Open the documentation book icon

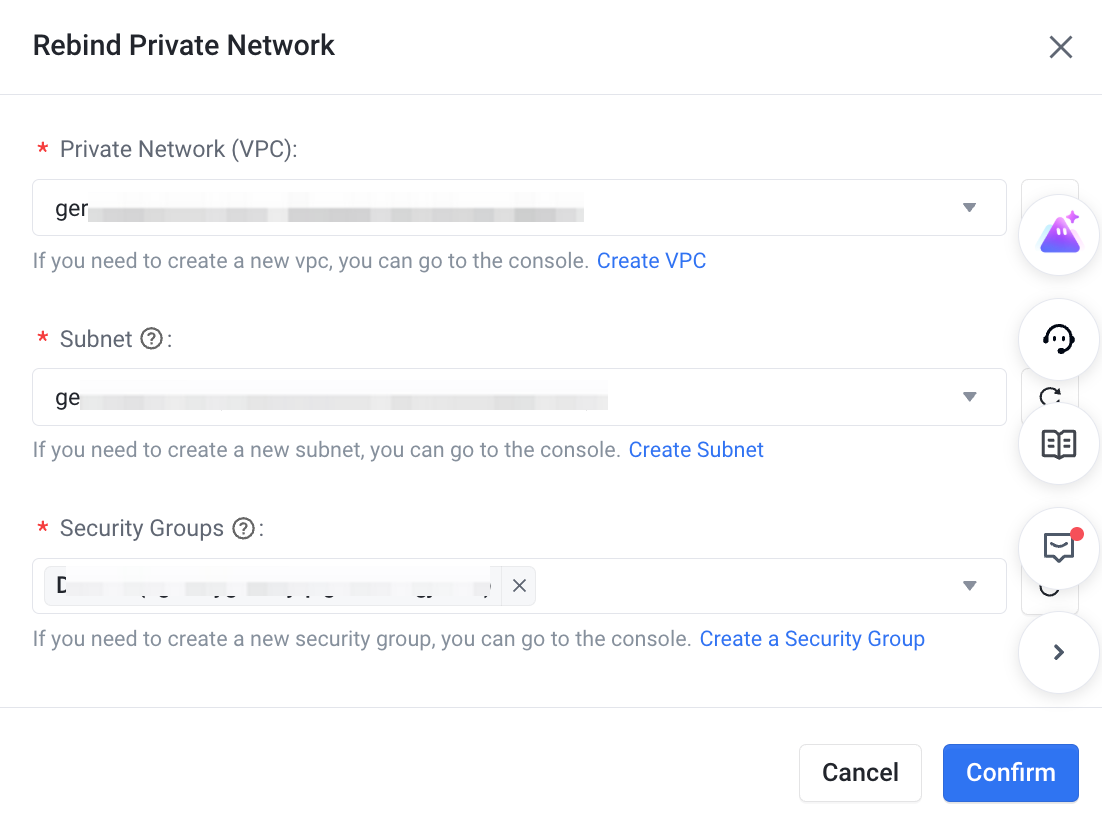[1059, 444]
